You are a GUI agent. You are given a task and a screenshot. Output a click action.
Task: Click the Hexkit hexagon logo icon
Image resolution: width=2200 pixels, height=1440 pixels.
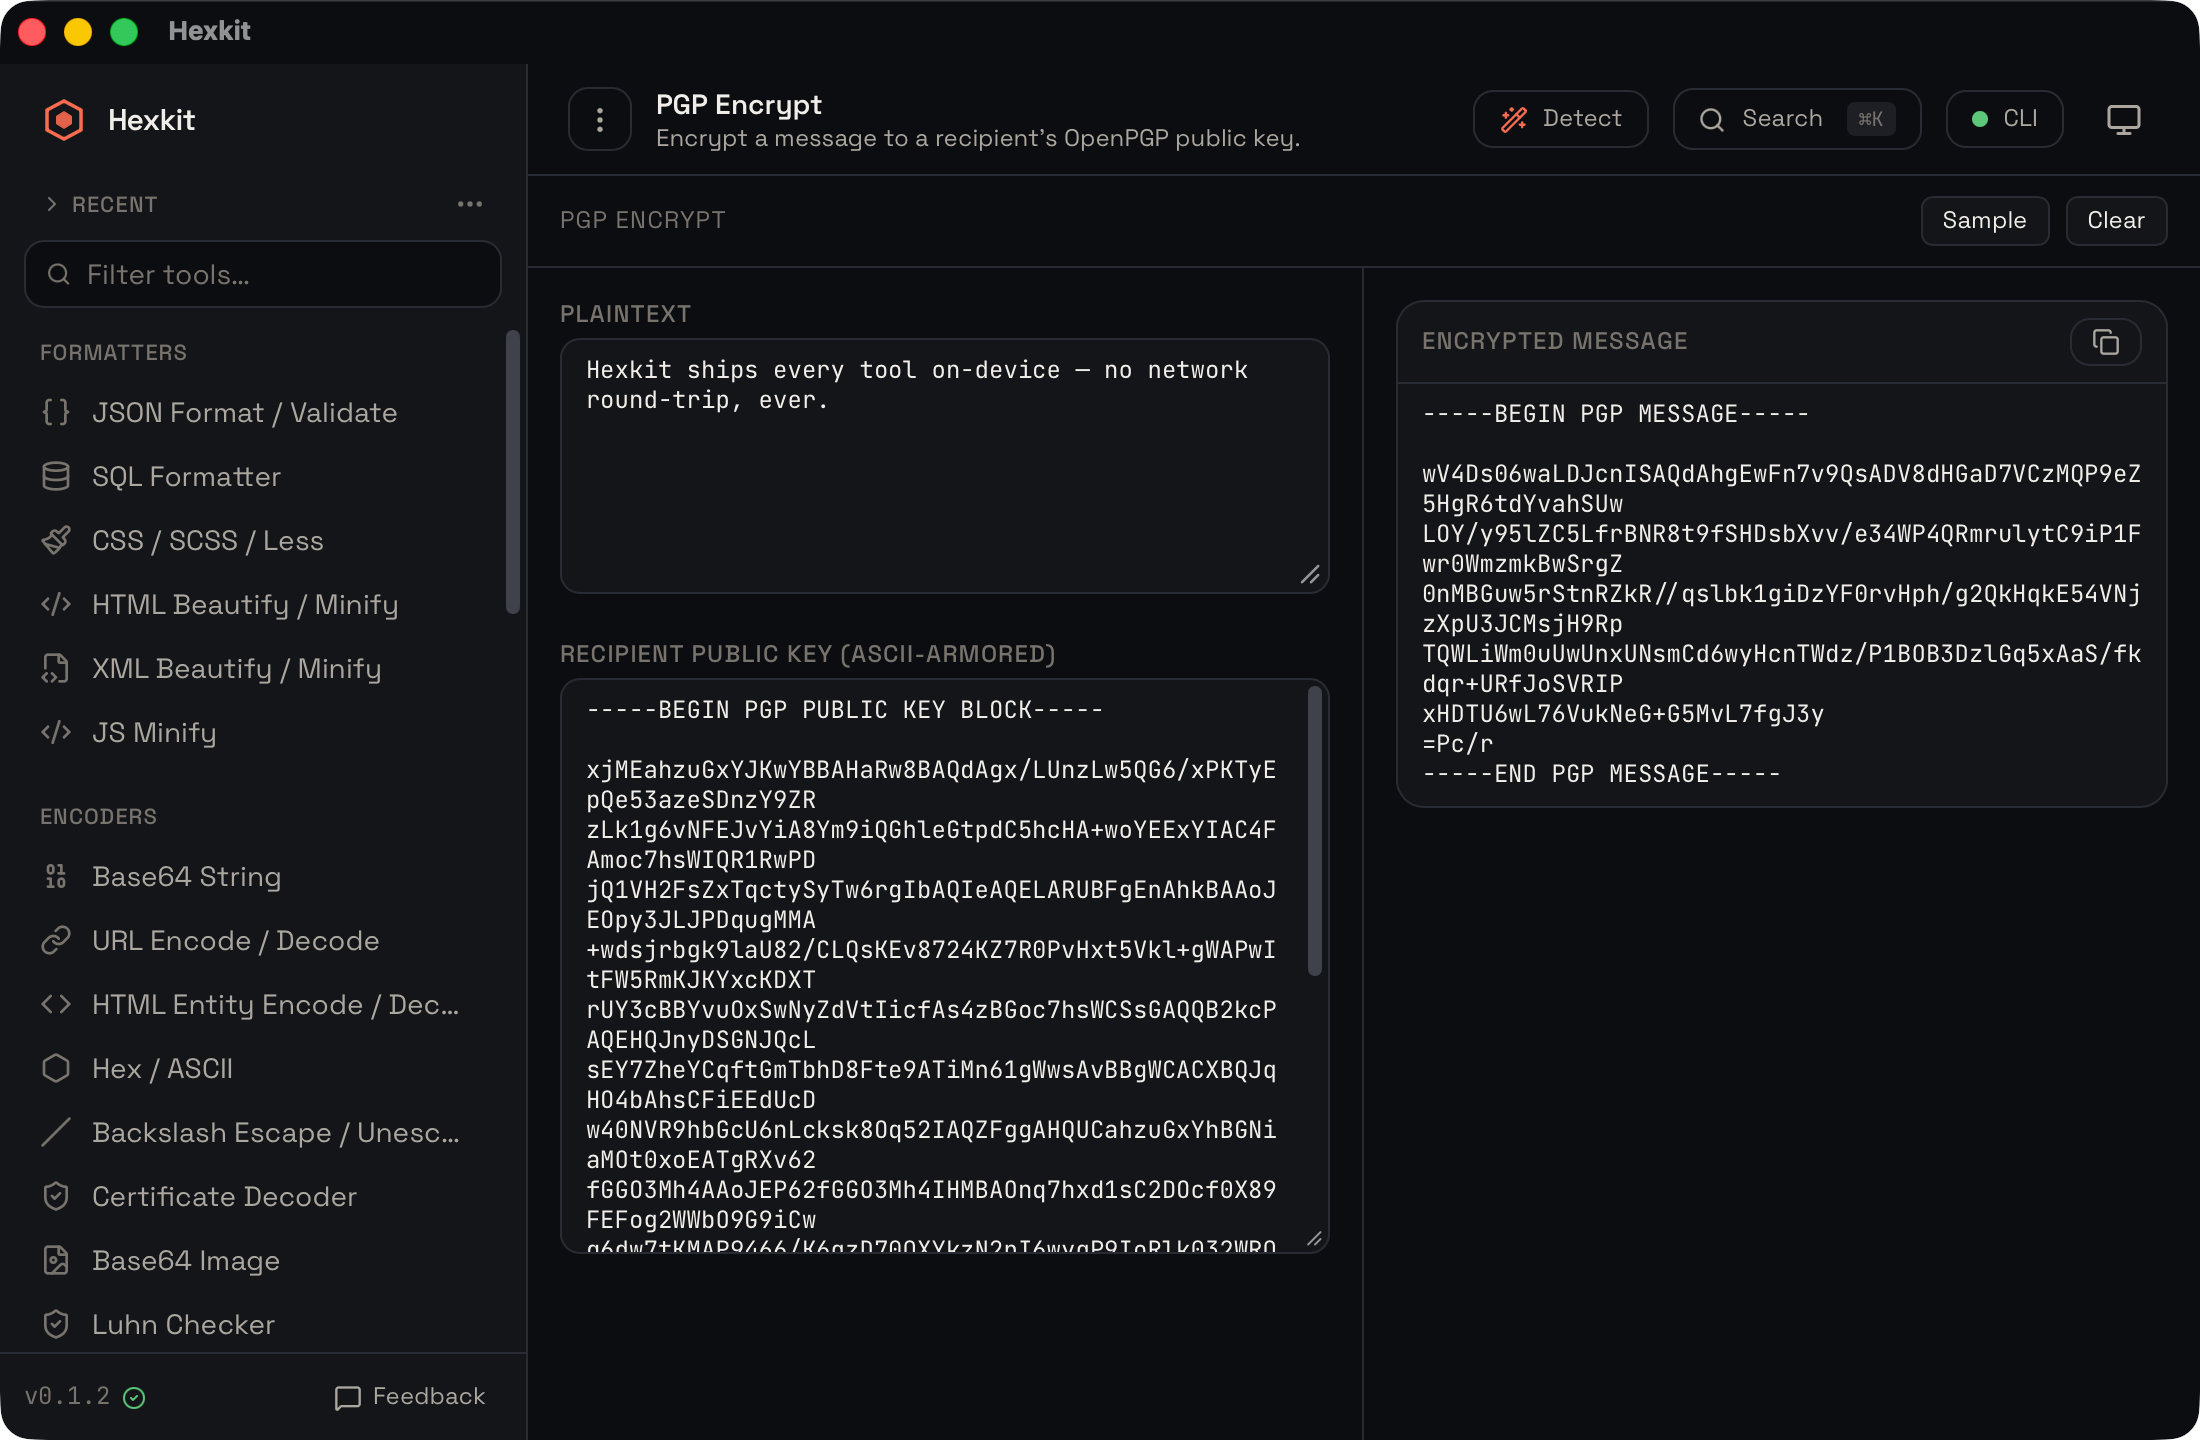coord(64,120)
